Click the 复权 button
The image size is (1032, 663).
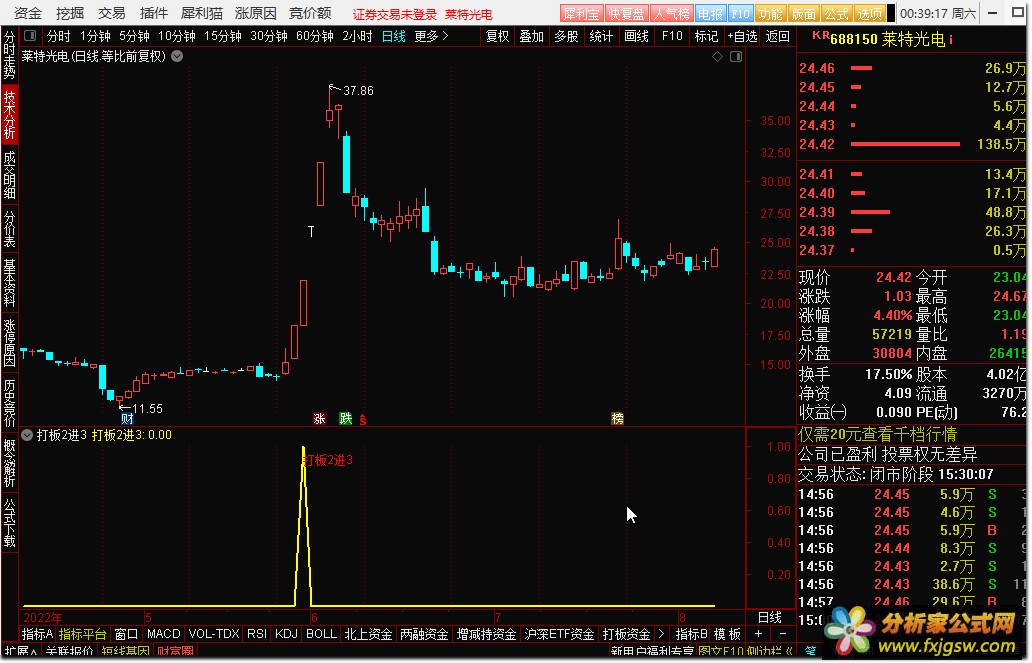[497, 36]
